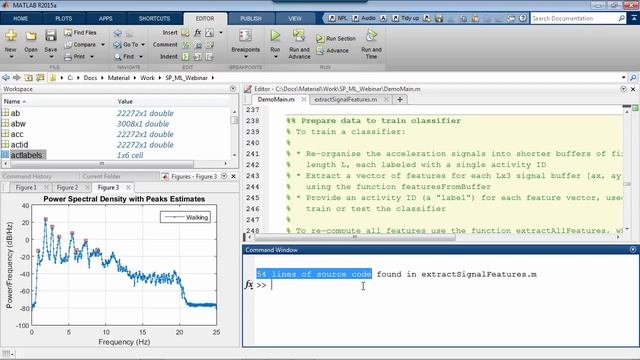Insert function using fx icon

198,33
